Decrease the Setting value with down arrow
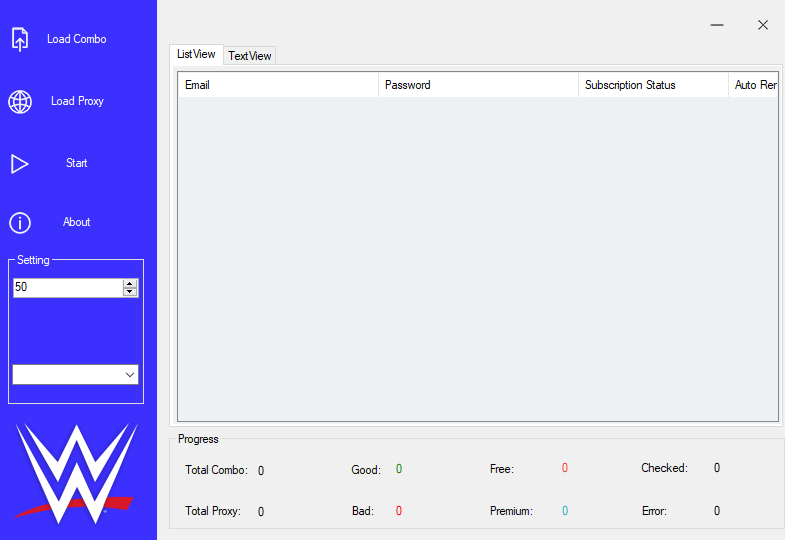Viewport: 785px width, 540px height. 130,292
